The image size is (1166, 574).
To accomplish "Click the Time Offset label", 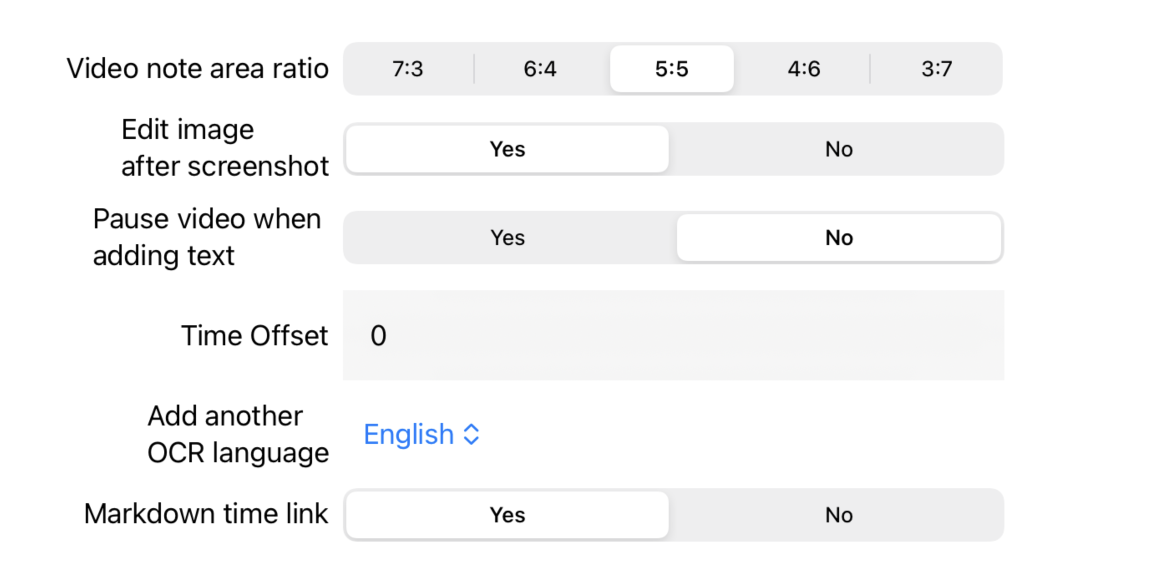I will click(254, 336).
